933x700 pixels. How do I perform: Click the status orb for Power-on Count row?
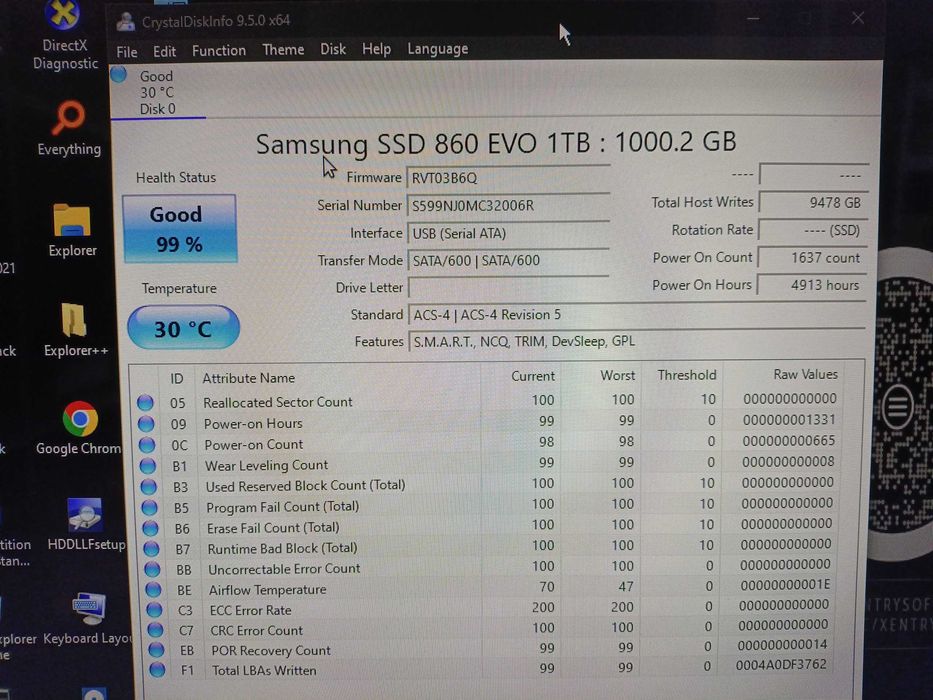(146, 445)
